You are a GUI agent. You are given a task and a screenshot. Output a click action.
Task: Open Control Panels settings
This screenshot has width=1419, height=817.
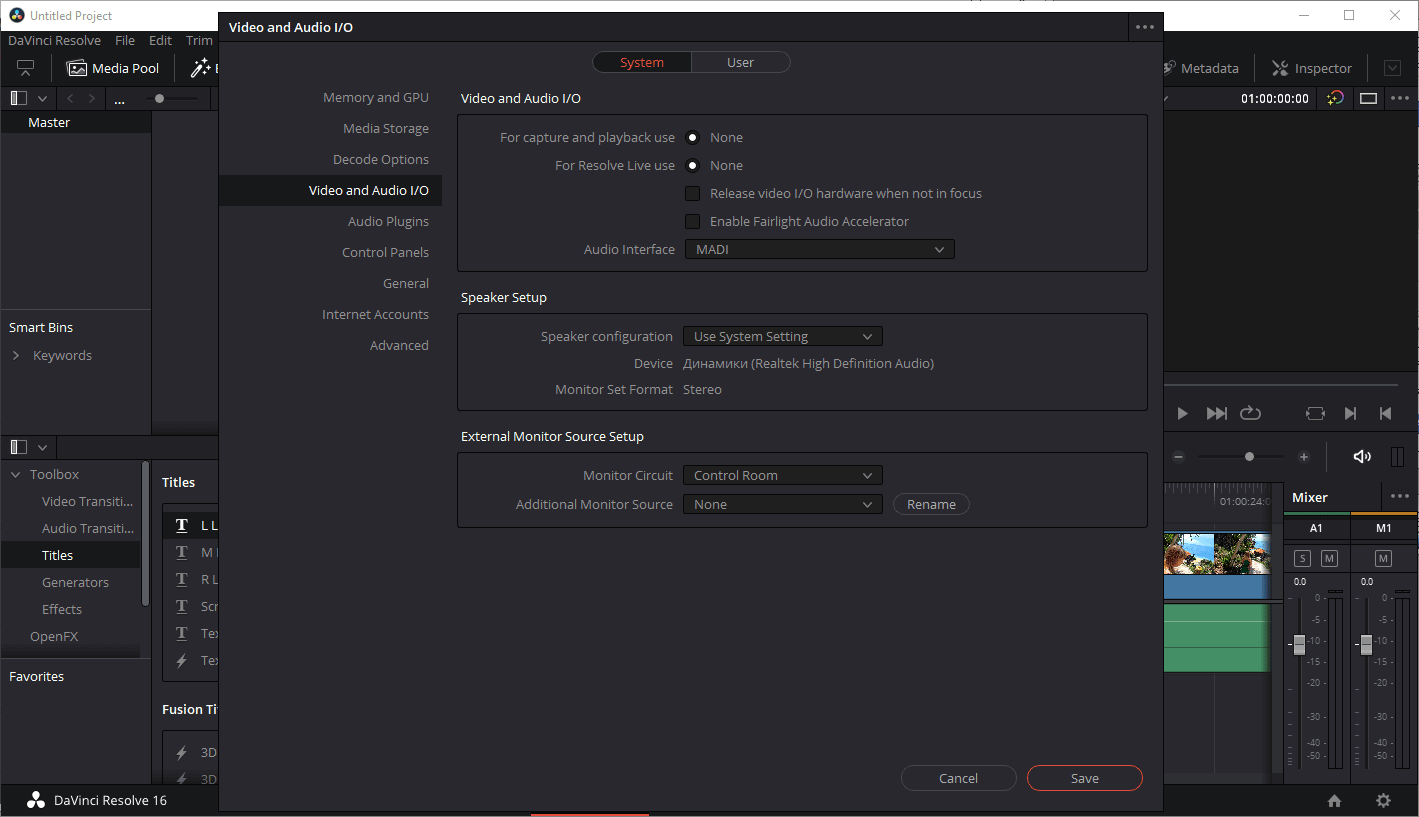(x=385, y=252)
